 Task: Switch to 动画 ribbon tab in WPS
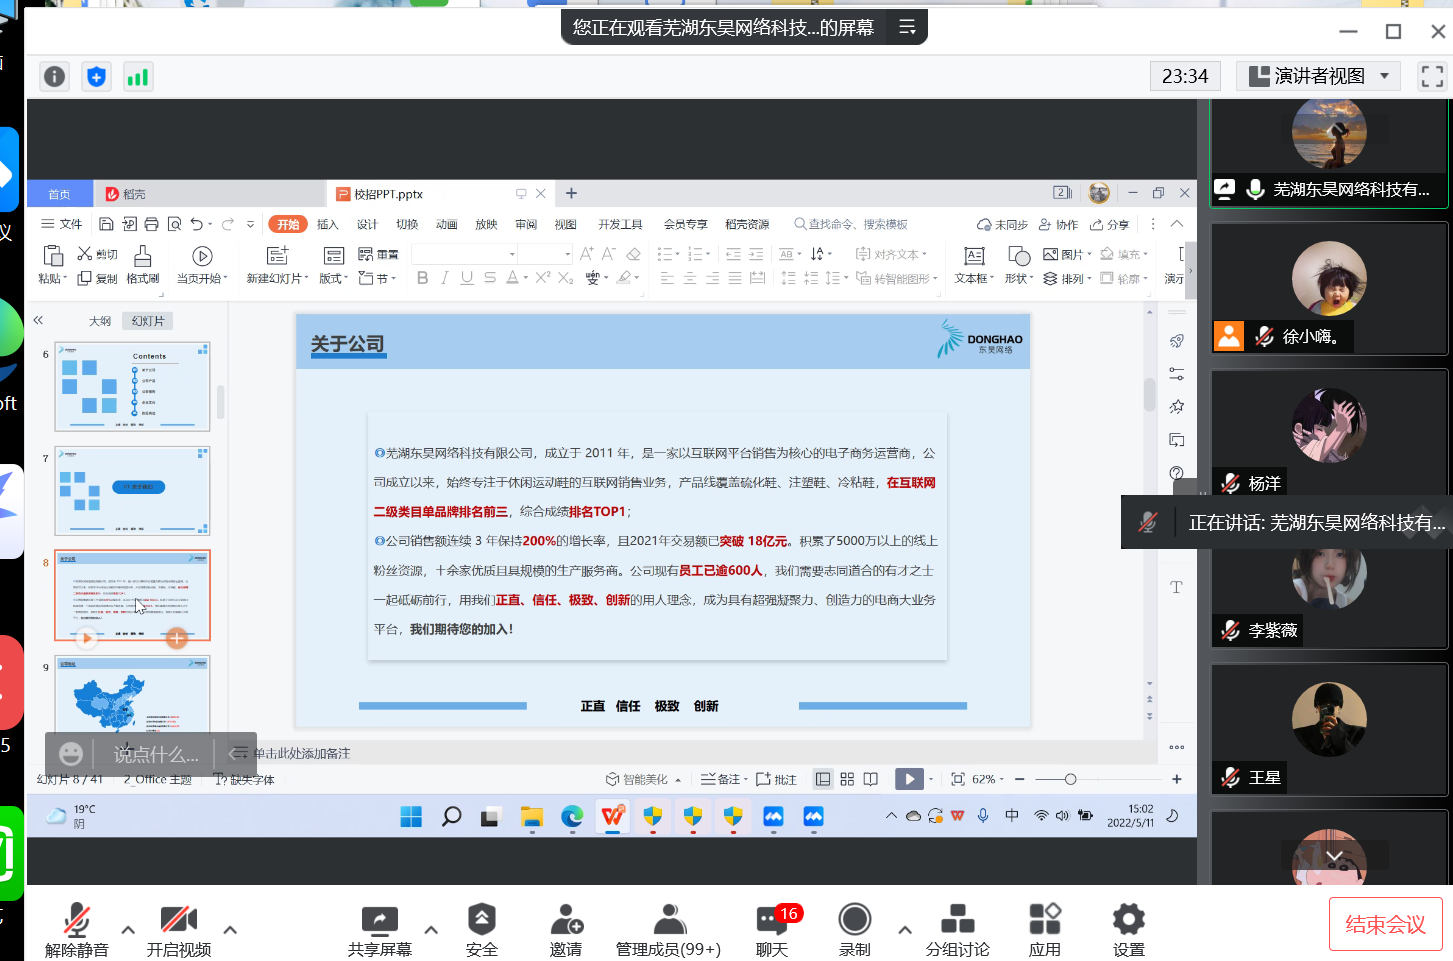[447, 225]
